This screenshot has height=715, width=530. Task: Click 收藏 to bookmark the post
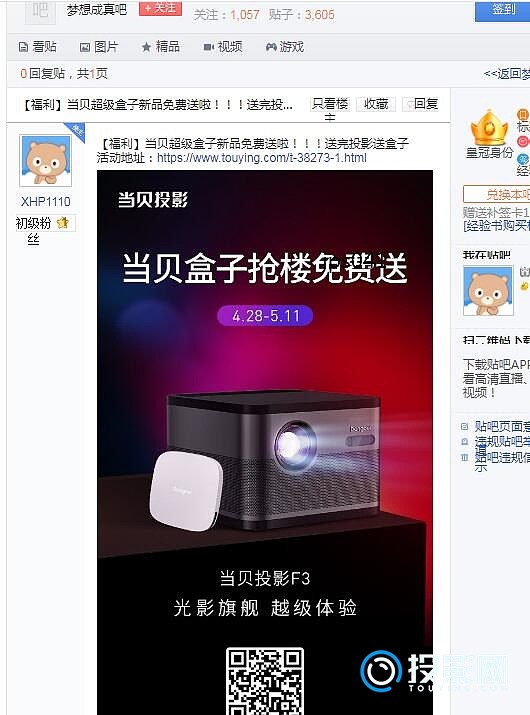(376, 104)
